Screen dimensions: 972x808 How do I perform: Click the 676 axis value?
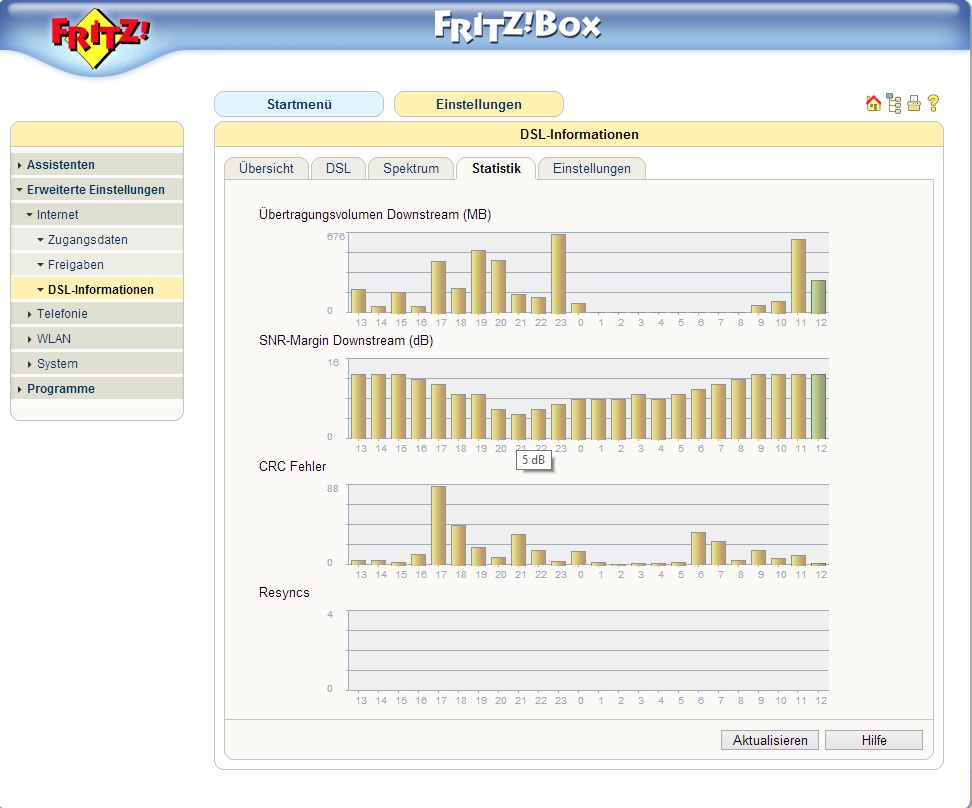pos(335,236)
